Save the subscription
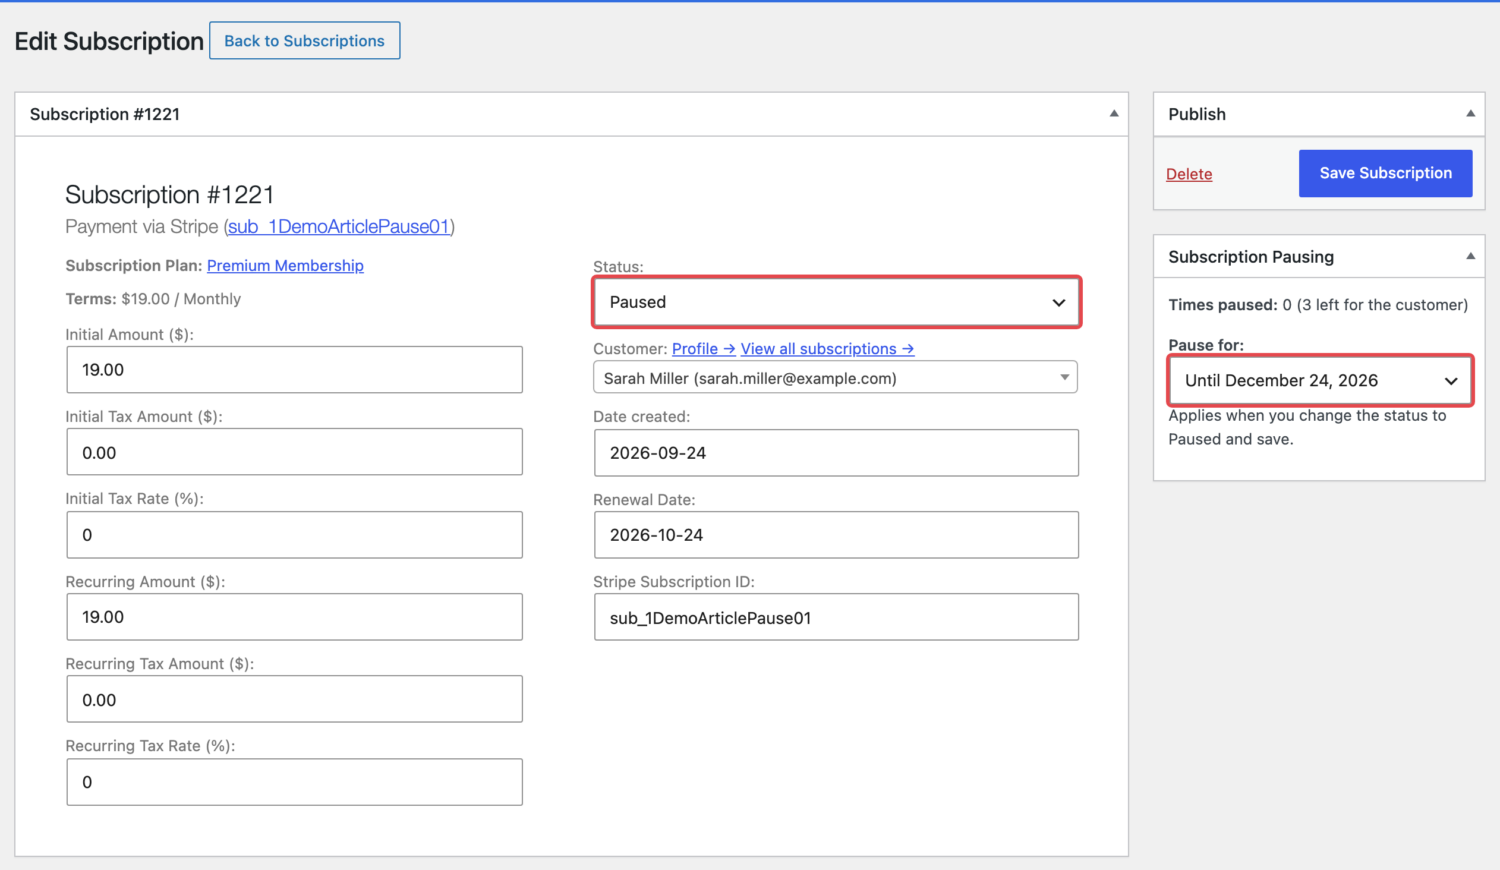The height and width of the screenshot is (870, 1500). [x=1385, y=173]
